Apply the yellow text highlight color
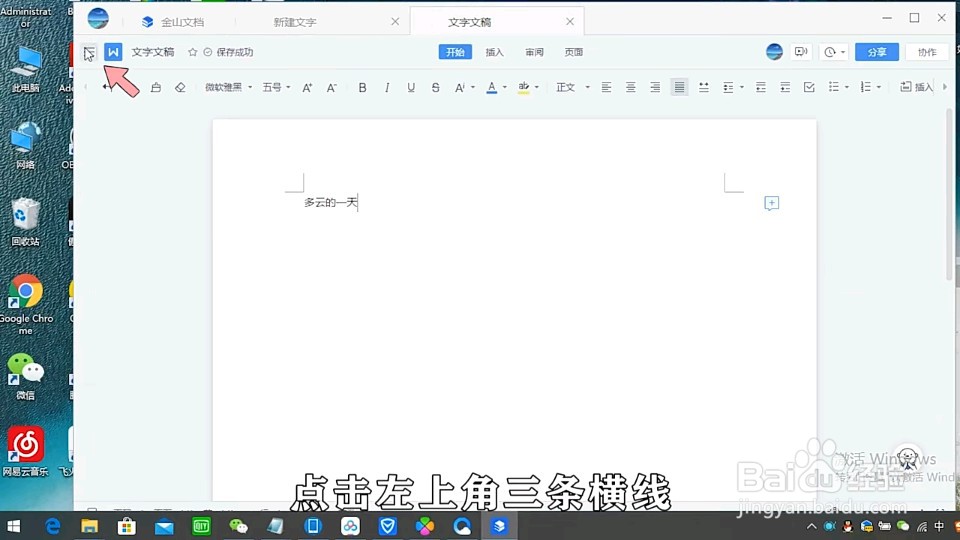The width and height of the screenshot is (960, 540). 523,88
